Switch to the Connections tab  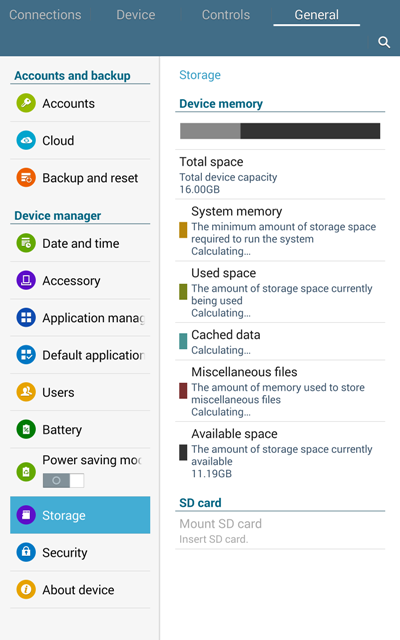pos(45,15)
